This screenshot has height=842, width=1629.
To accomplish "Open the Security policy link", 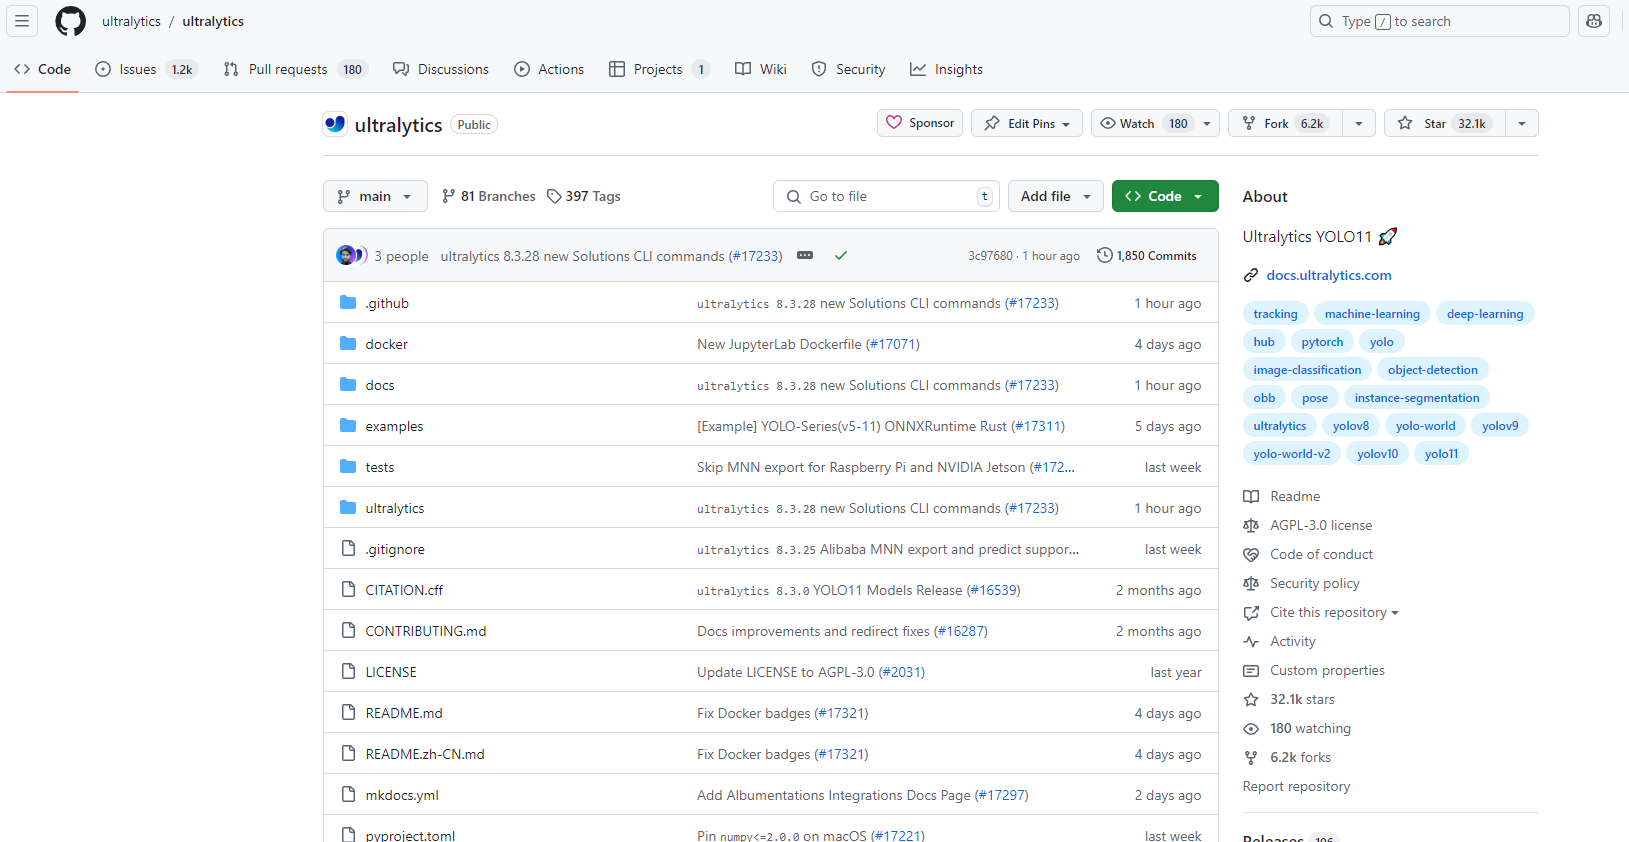I will (x=1315, y=583).
